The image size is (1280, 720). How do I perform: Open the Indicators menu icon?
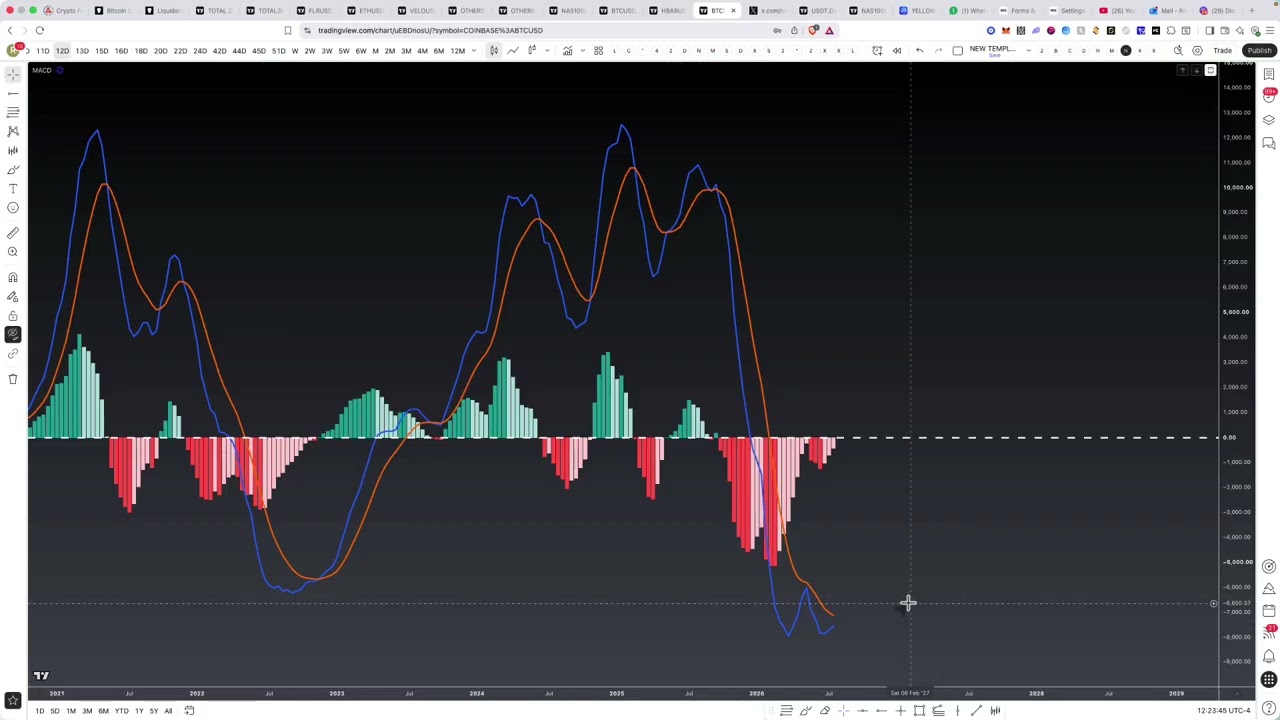[567, 51]
